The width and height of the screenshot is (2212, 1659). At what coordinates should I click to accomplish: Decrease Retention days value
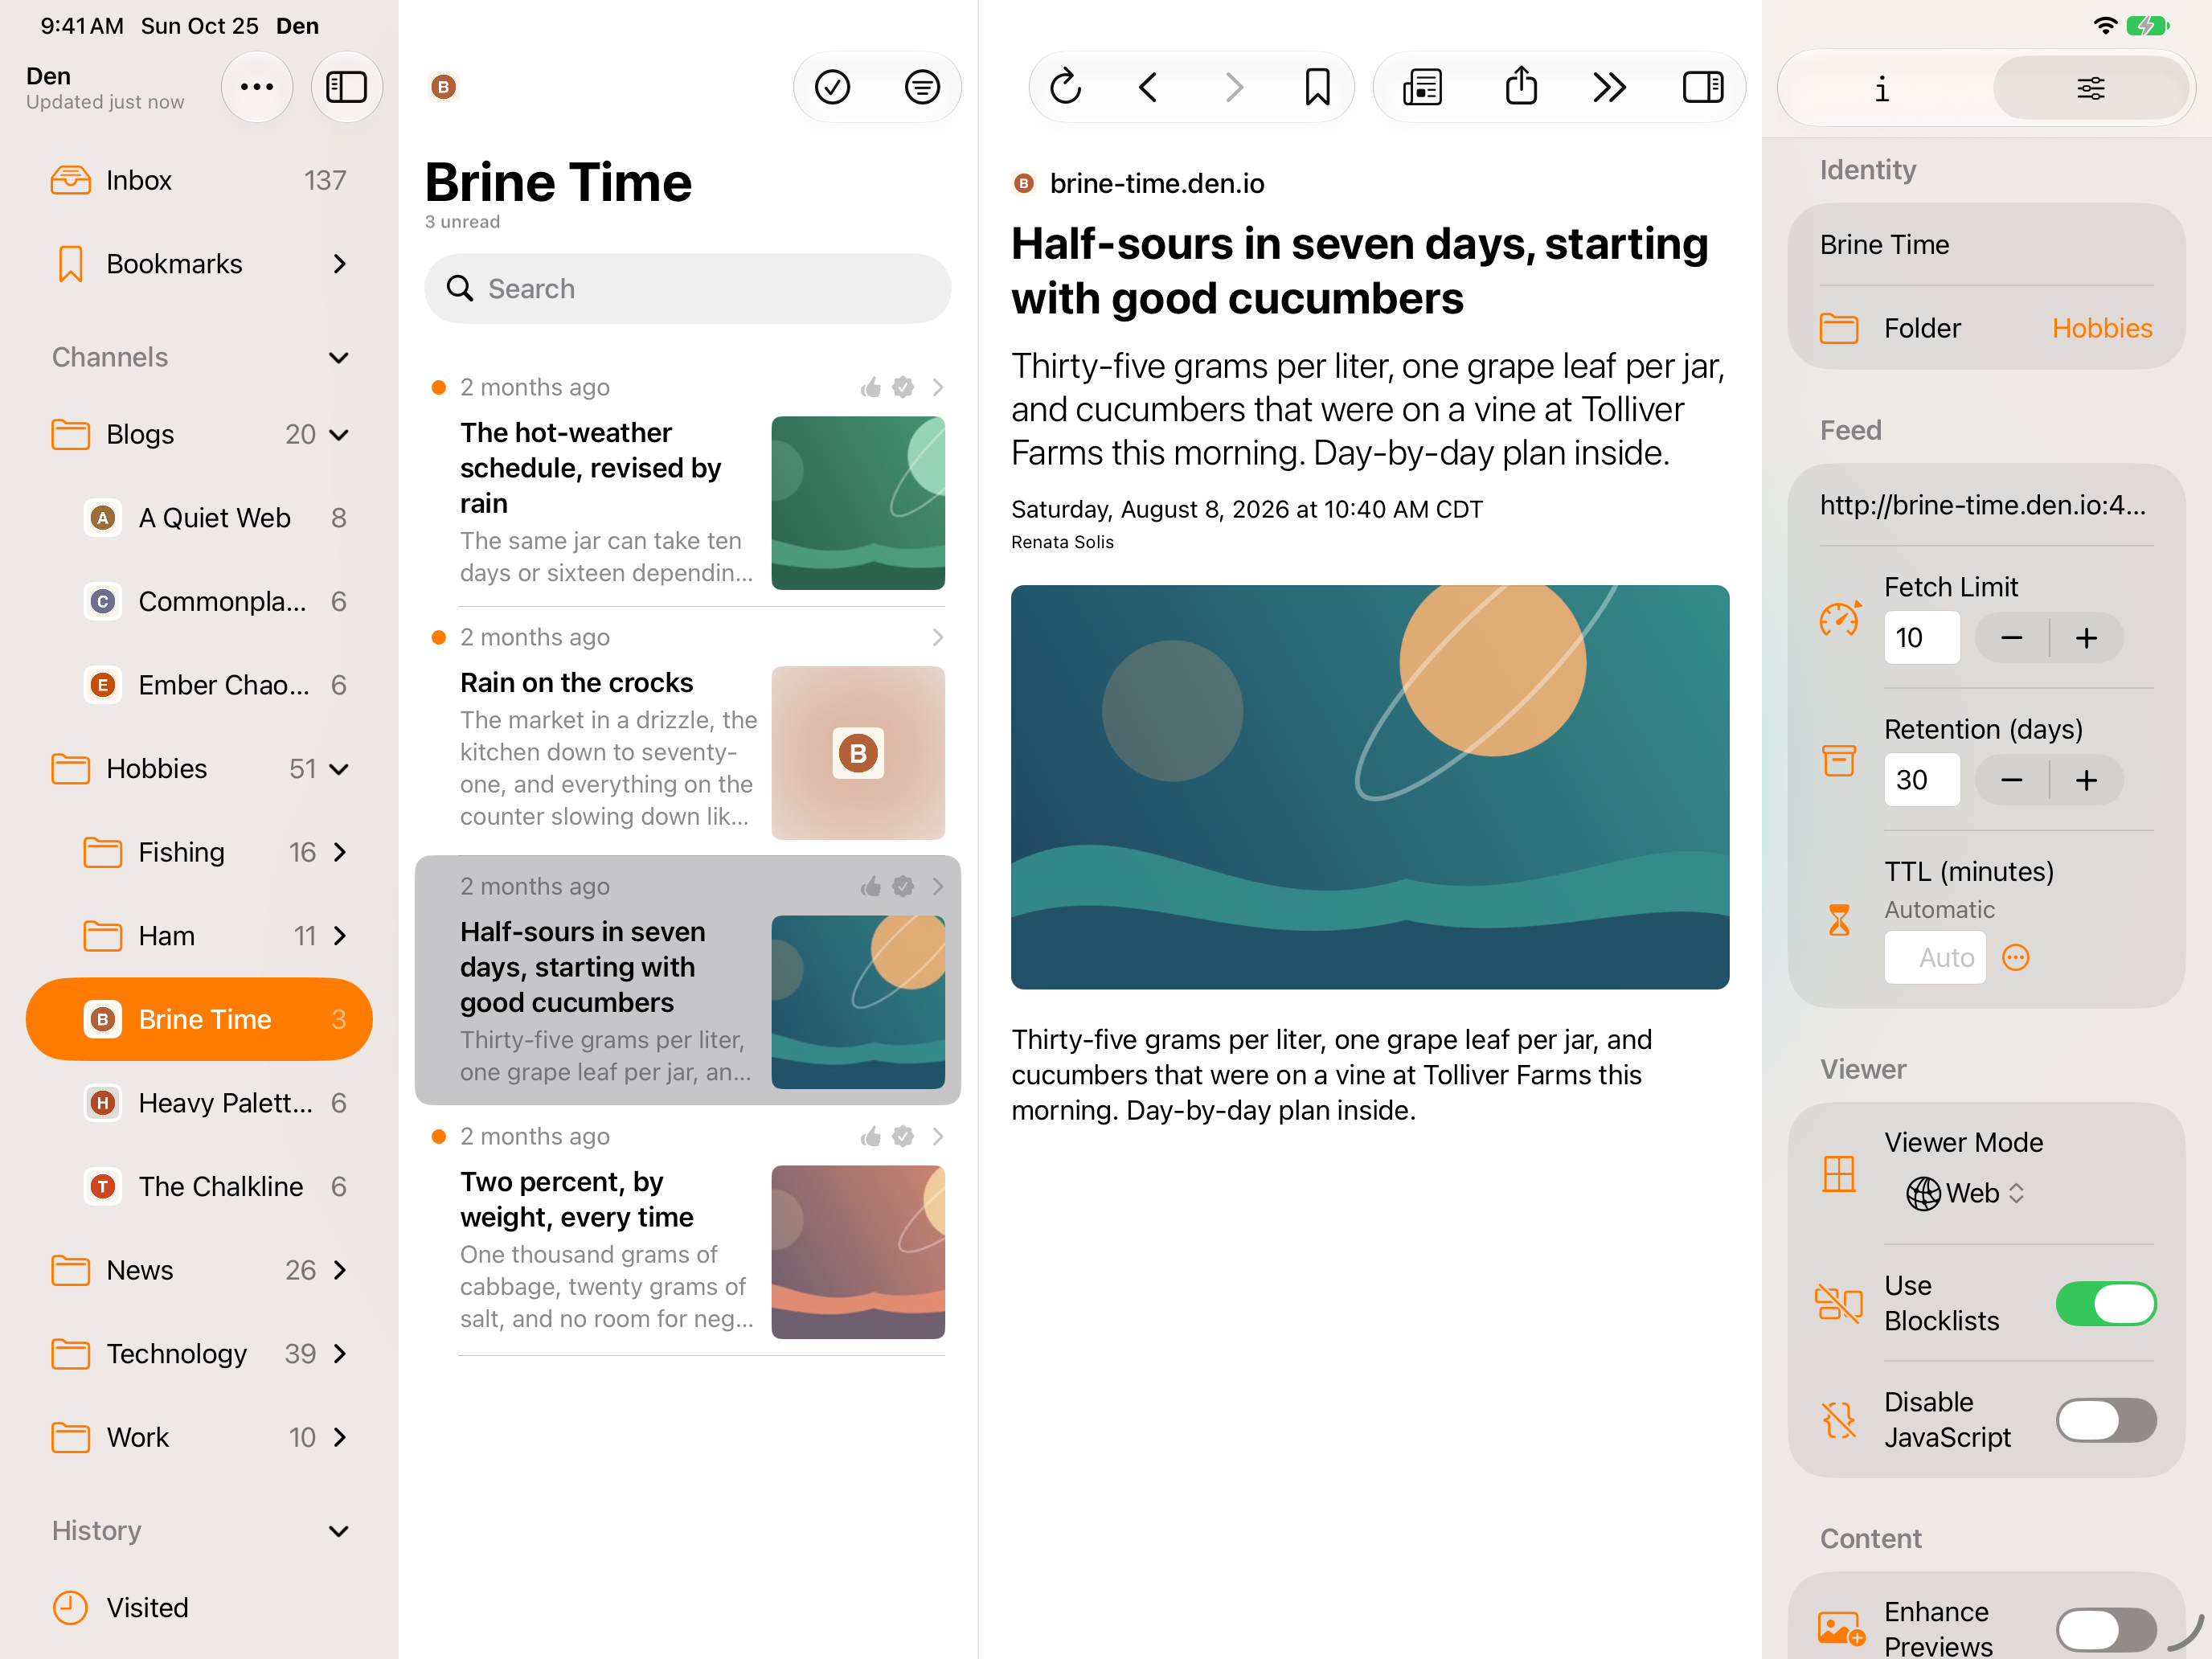click(2012, 780)
